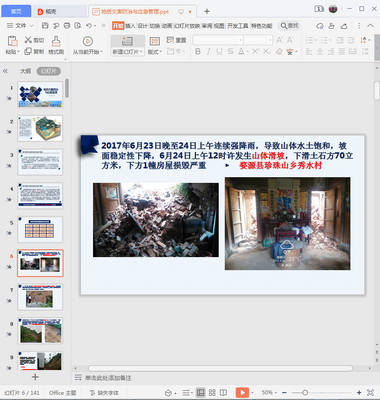
Task: Apply italic formatting with the I button
Action: (x=209, y=51)
